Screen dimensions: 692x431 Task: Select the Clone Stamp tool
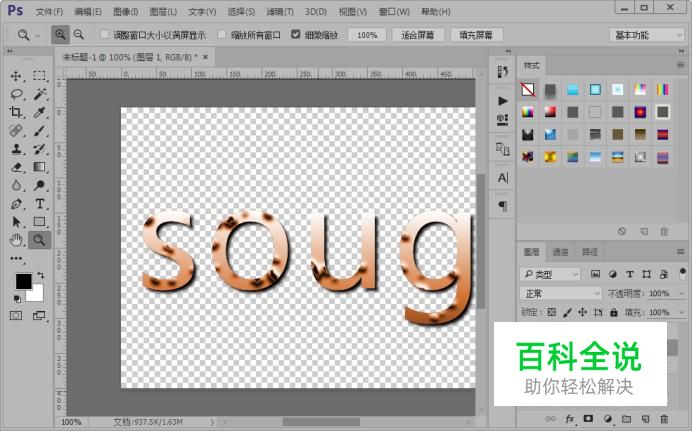pos(16,149)
